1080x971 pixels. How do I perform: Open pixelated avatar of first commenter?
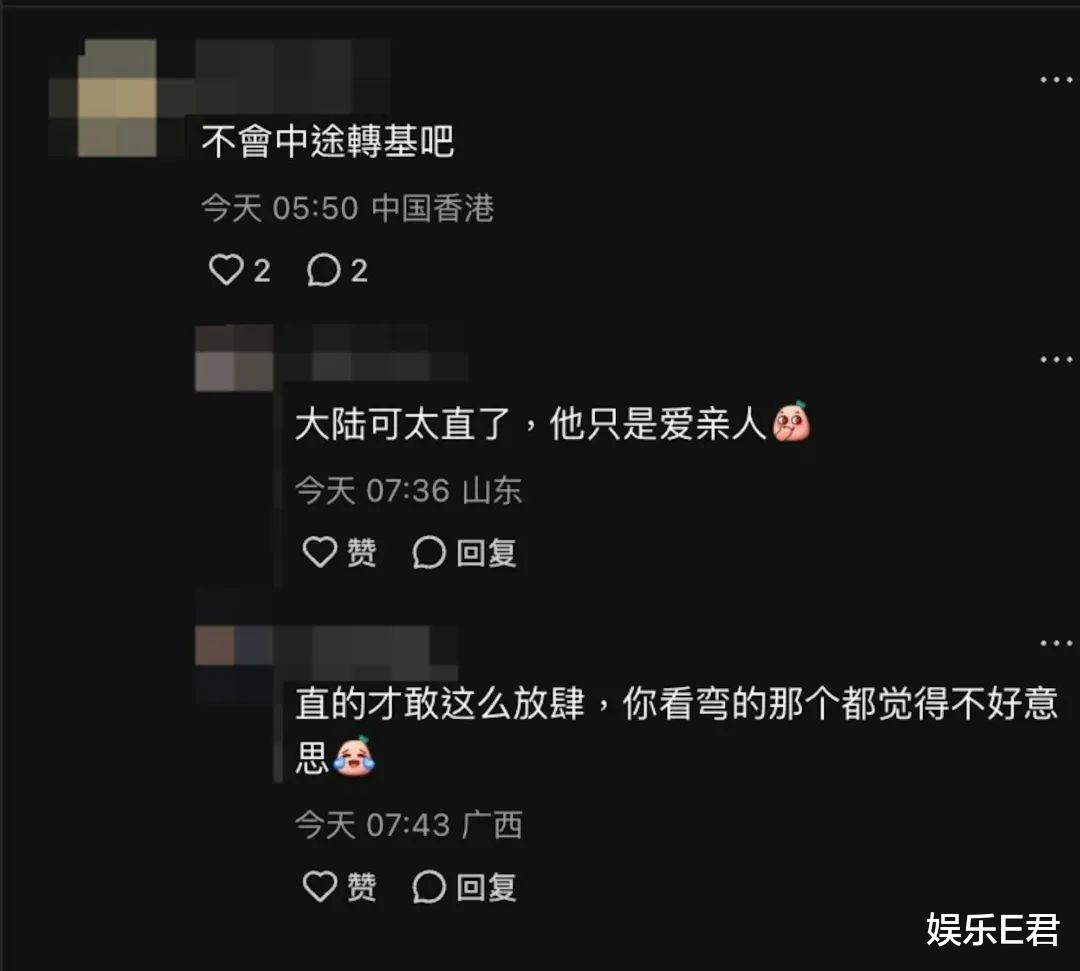pyautogui.click(x=117, y=98)
